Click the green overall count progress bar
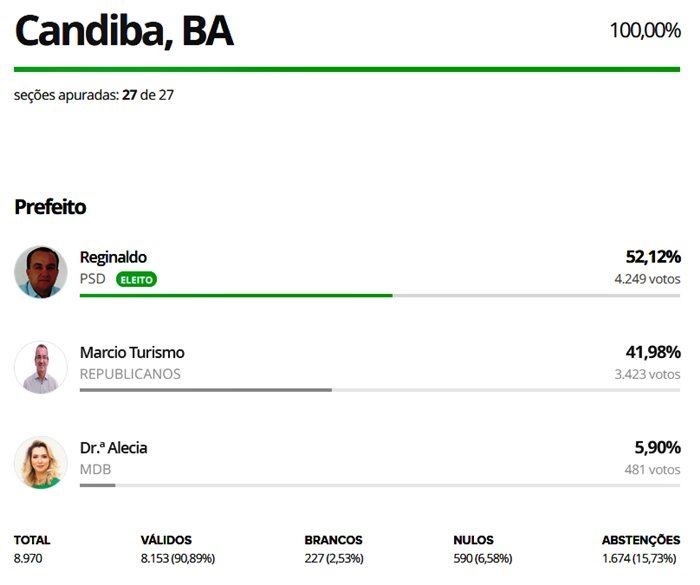 coord(347,69)
